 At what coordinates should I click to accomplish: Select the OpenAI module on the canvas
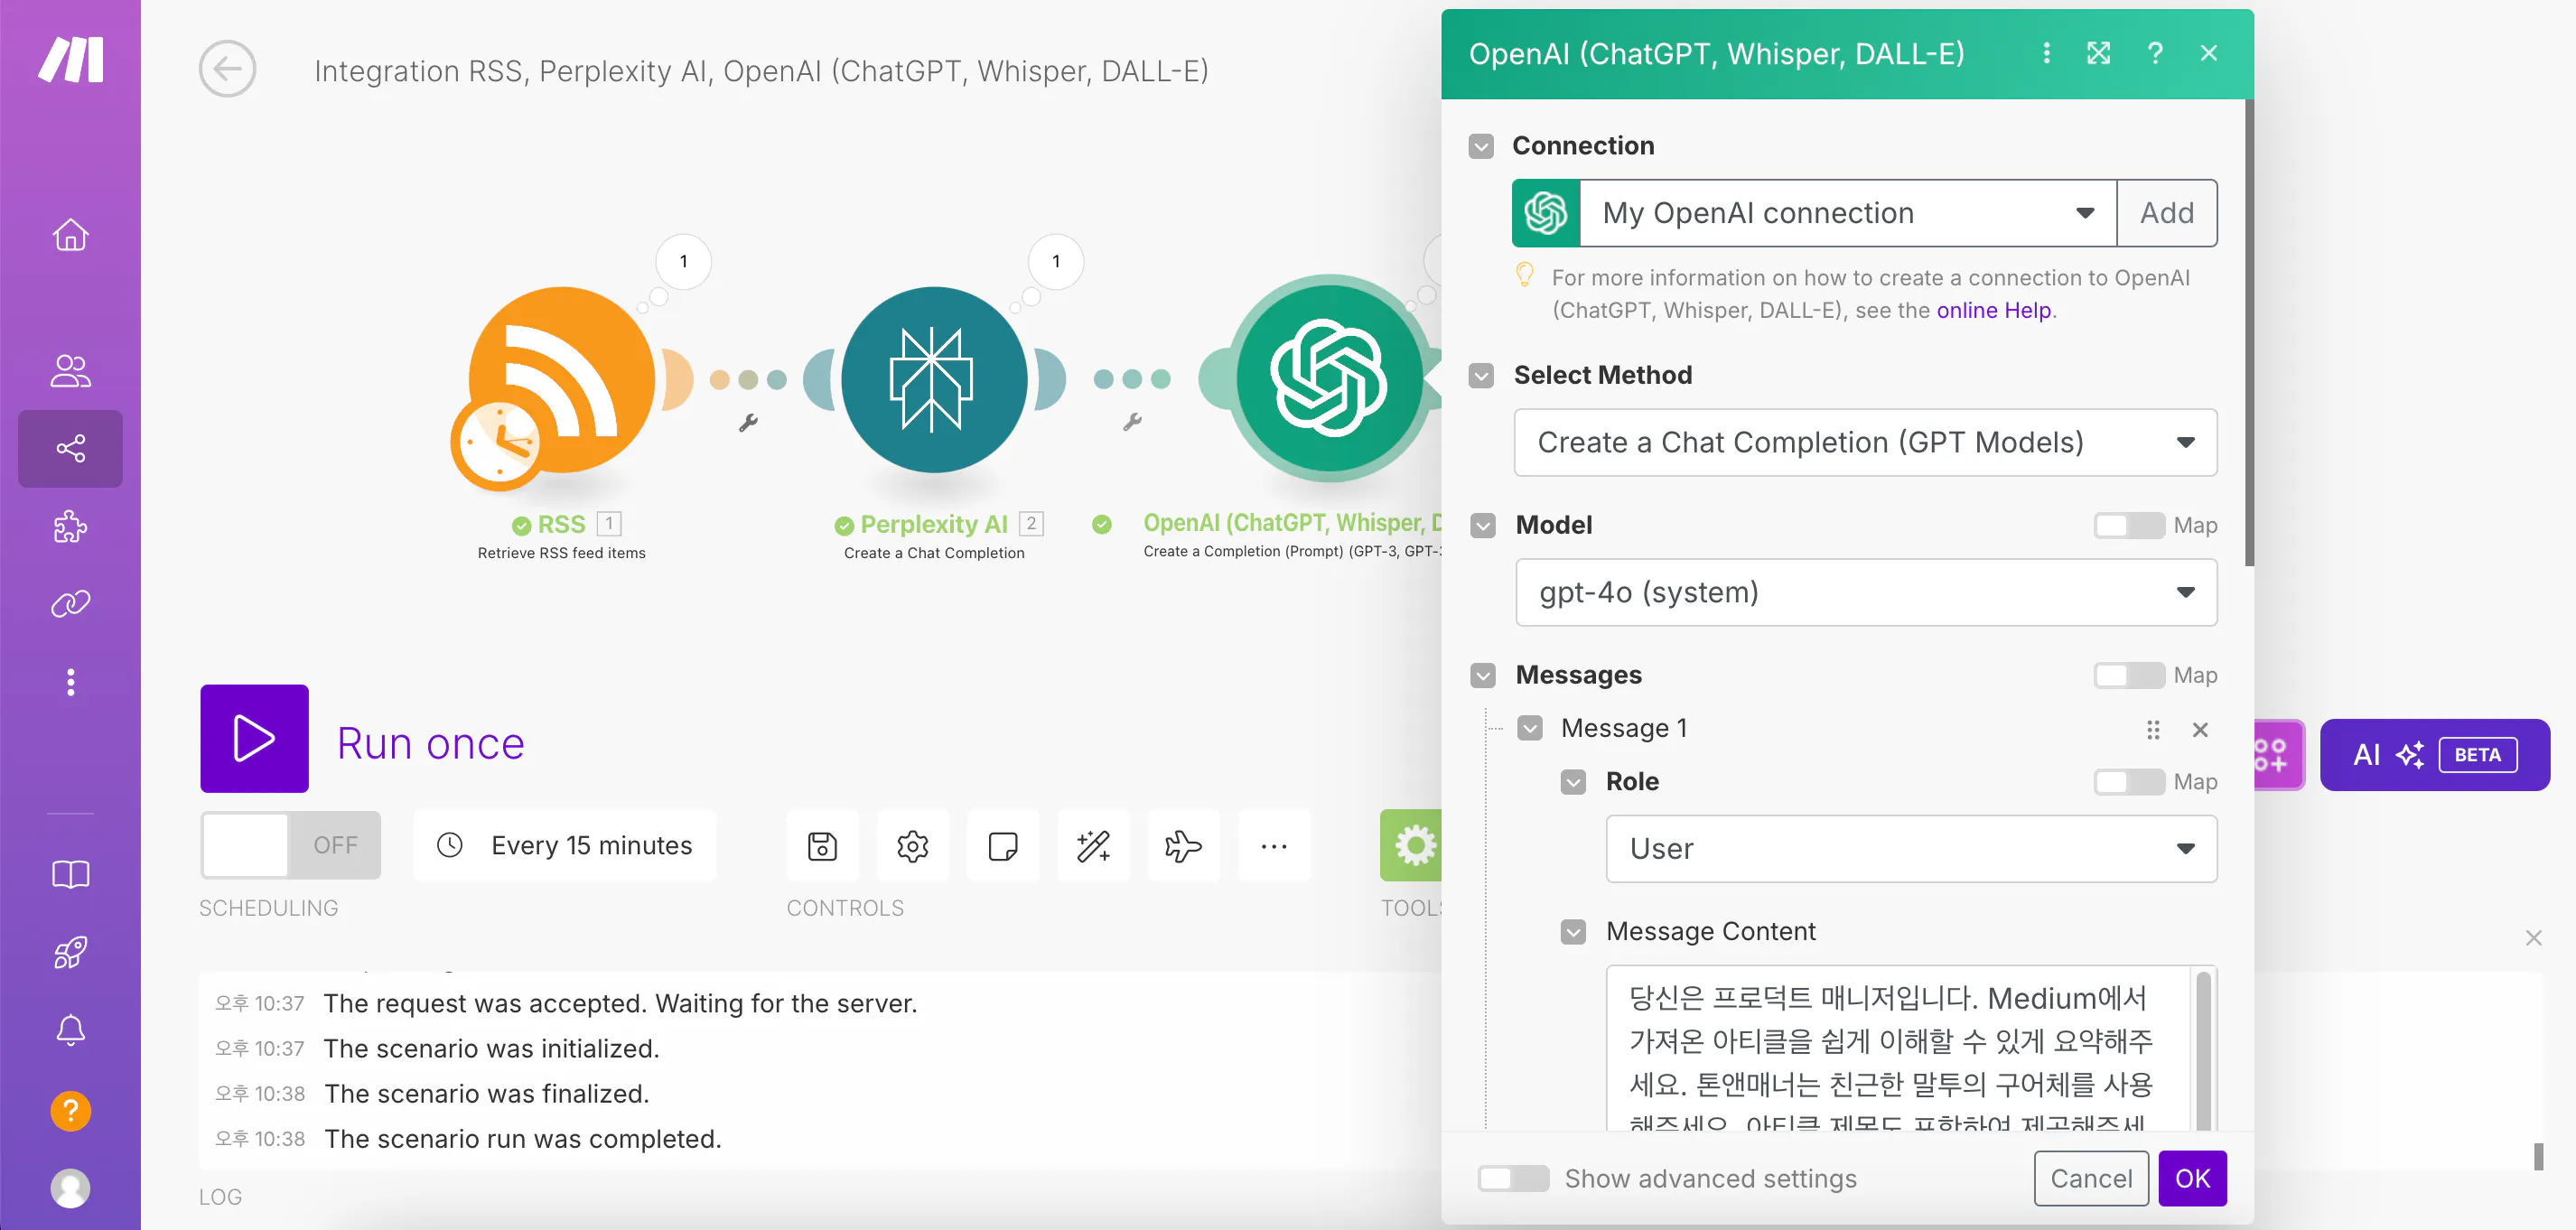(x=1329, y=379)
